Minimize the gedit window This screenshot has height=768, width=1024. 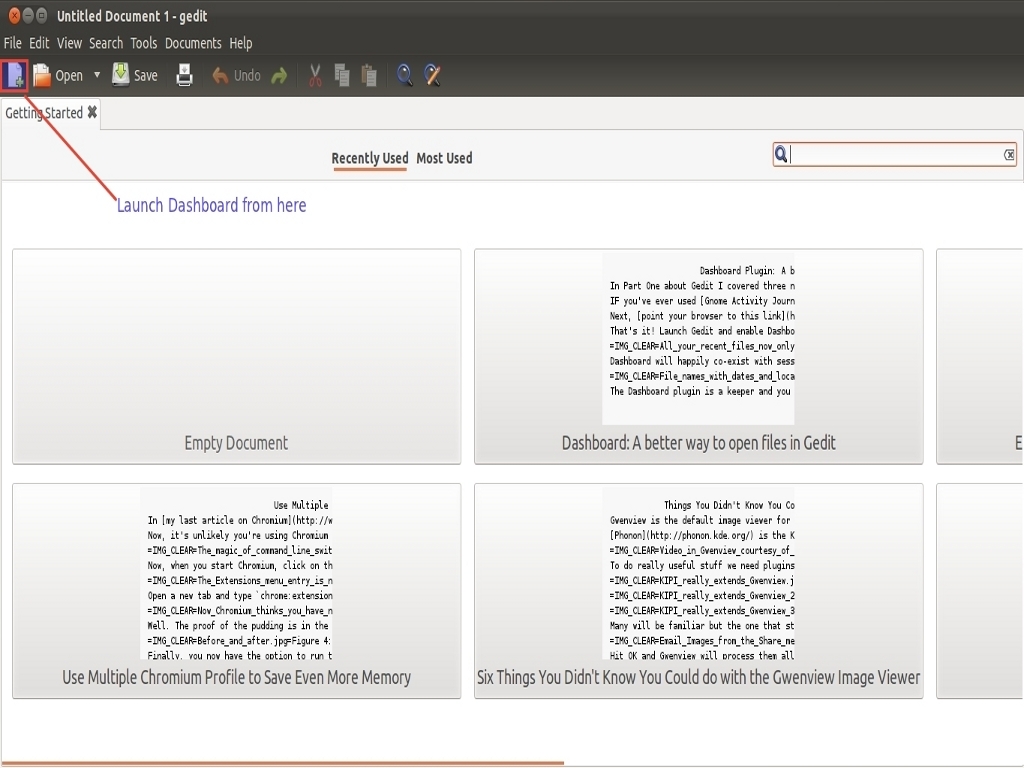(x=28, y=15)
